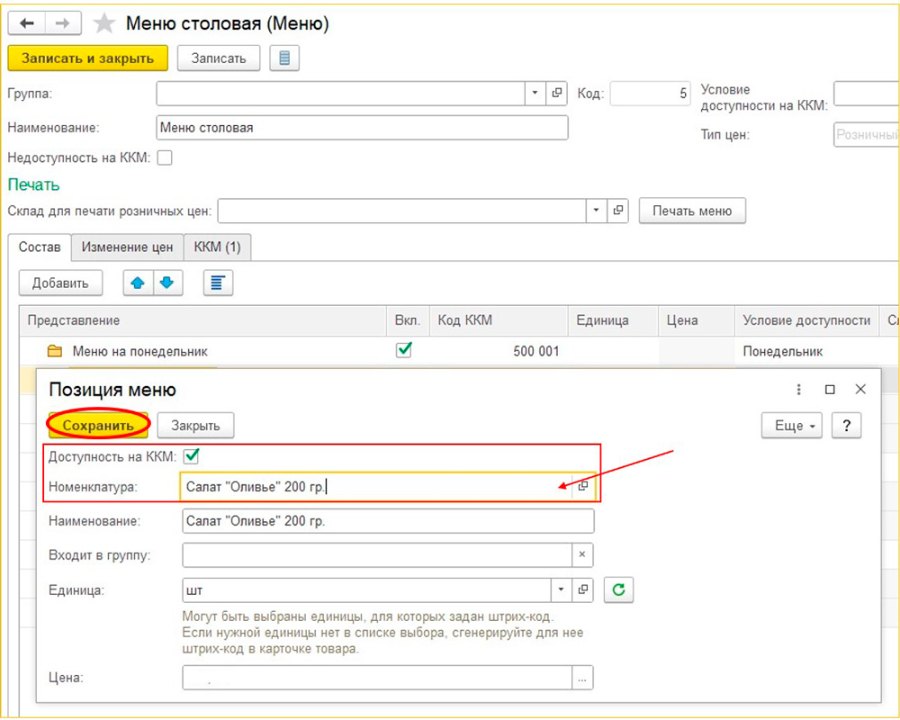Open the Номенклатура linked item icon

tap(583, 486)
